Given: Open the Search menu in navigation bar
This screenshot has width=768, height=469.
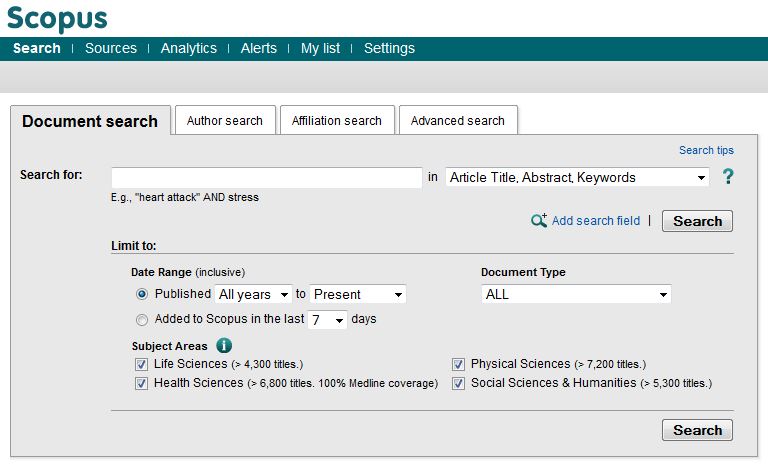Looking at the screenshot, I should (x=37, y=48).
